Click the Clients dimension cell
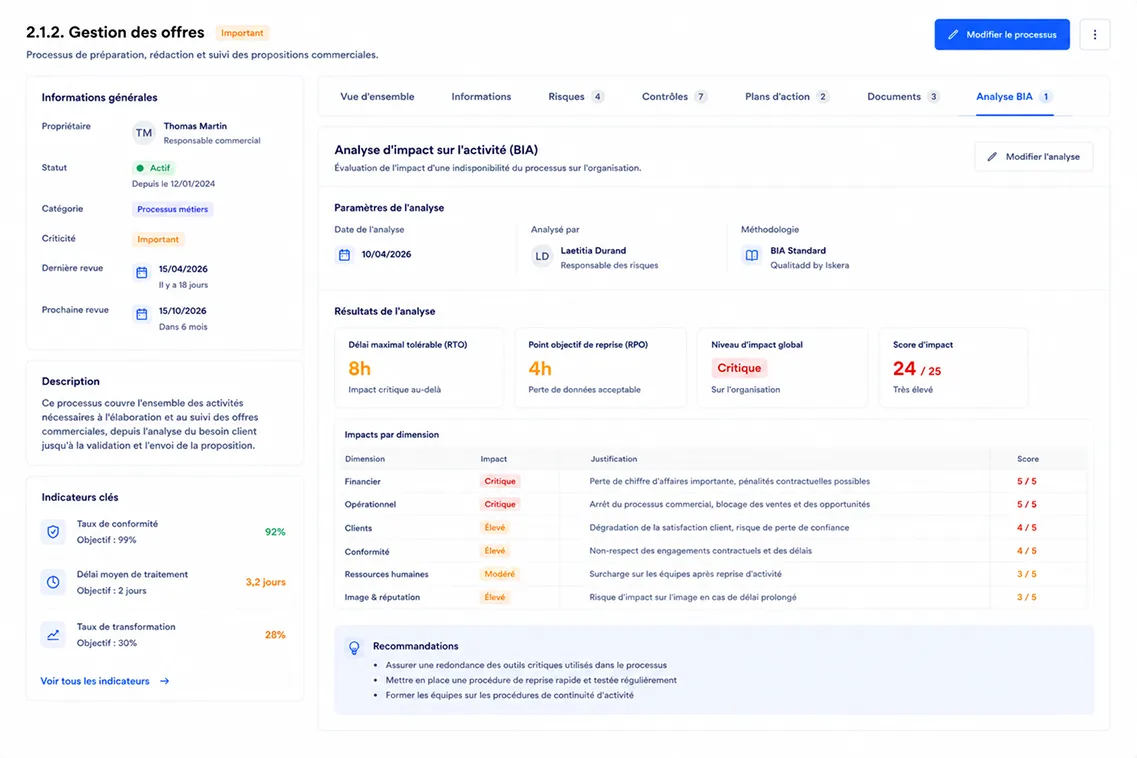1137x758 pixels. 358,528
